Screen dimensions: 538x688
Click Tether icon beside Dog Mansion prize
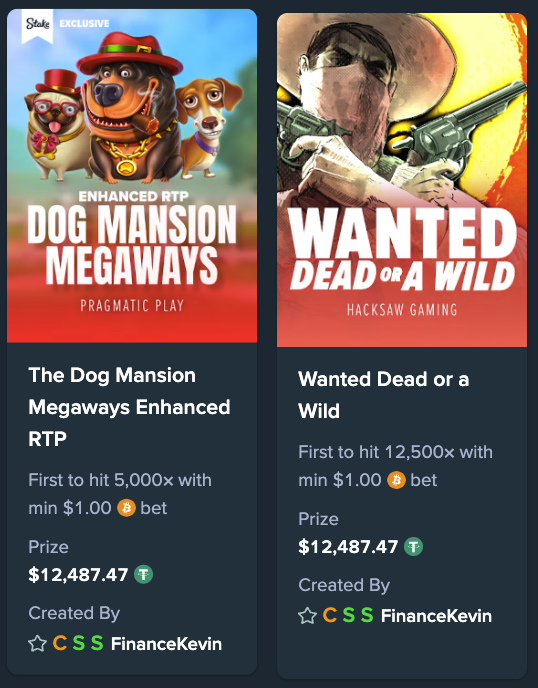pos(143,574)
